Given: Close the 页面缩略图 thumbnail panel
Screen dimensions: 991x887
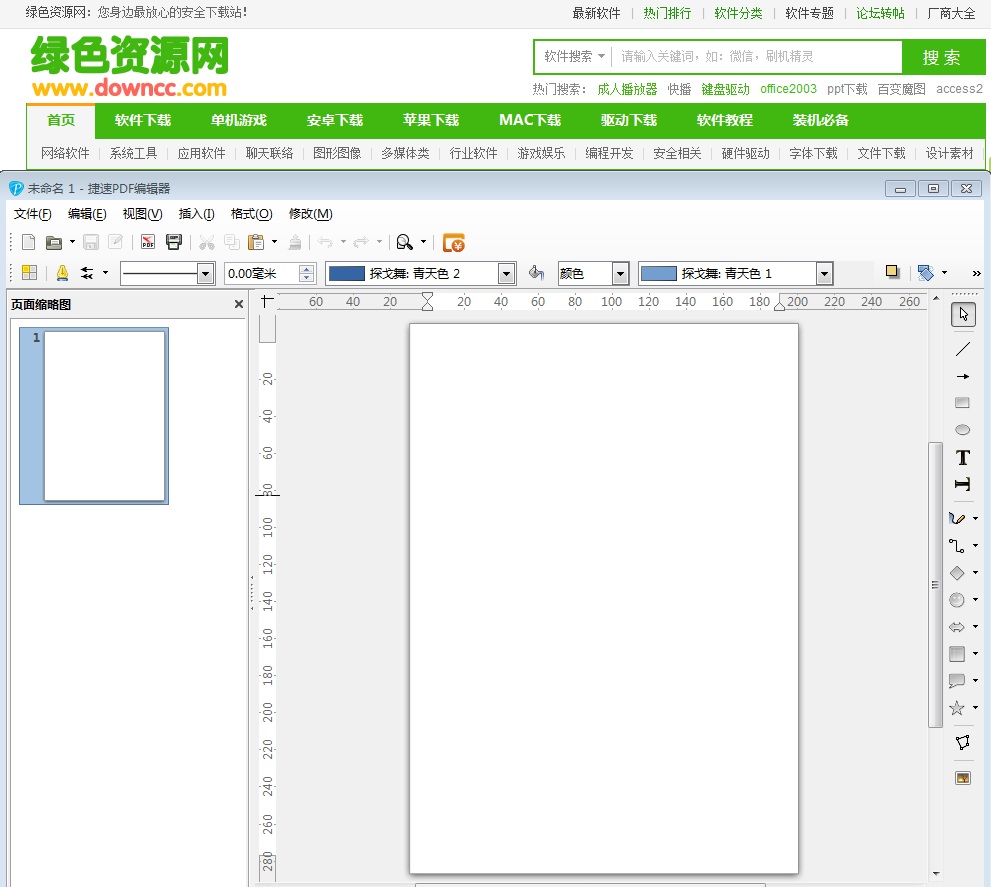Looking at the screenshot, I should pos(238,304).
